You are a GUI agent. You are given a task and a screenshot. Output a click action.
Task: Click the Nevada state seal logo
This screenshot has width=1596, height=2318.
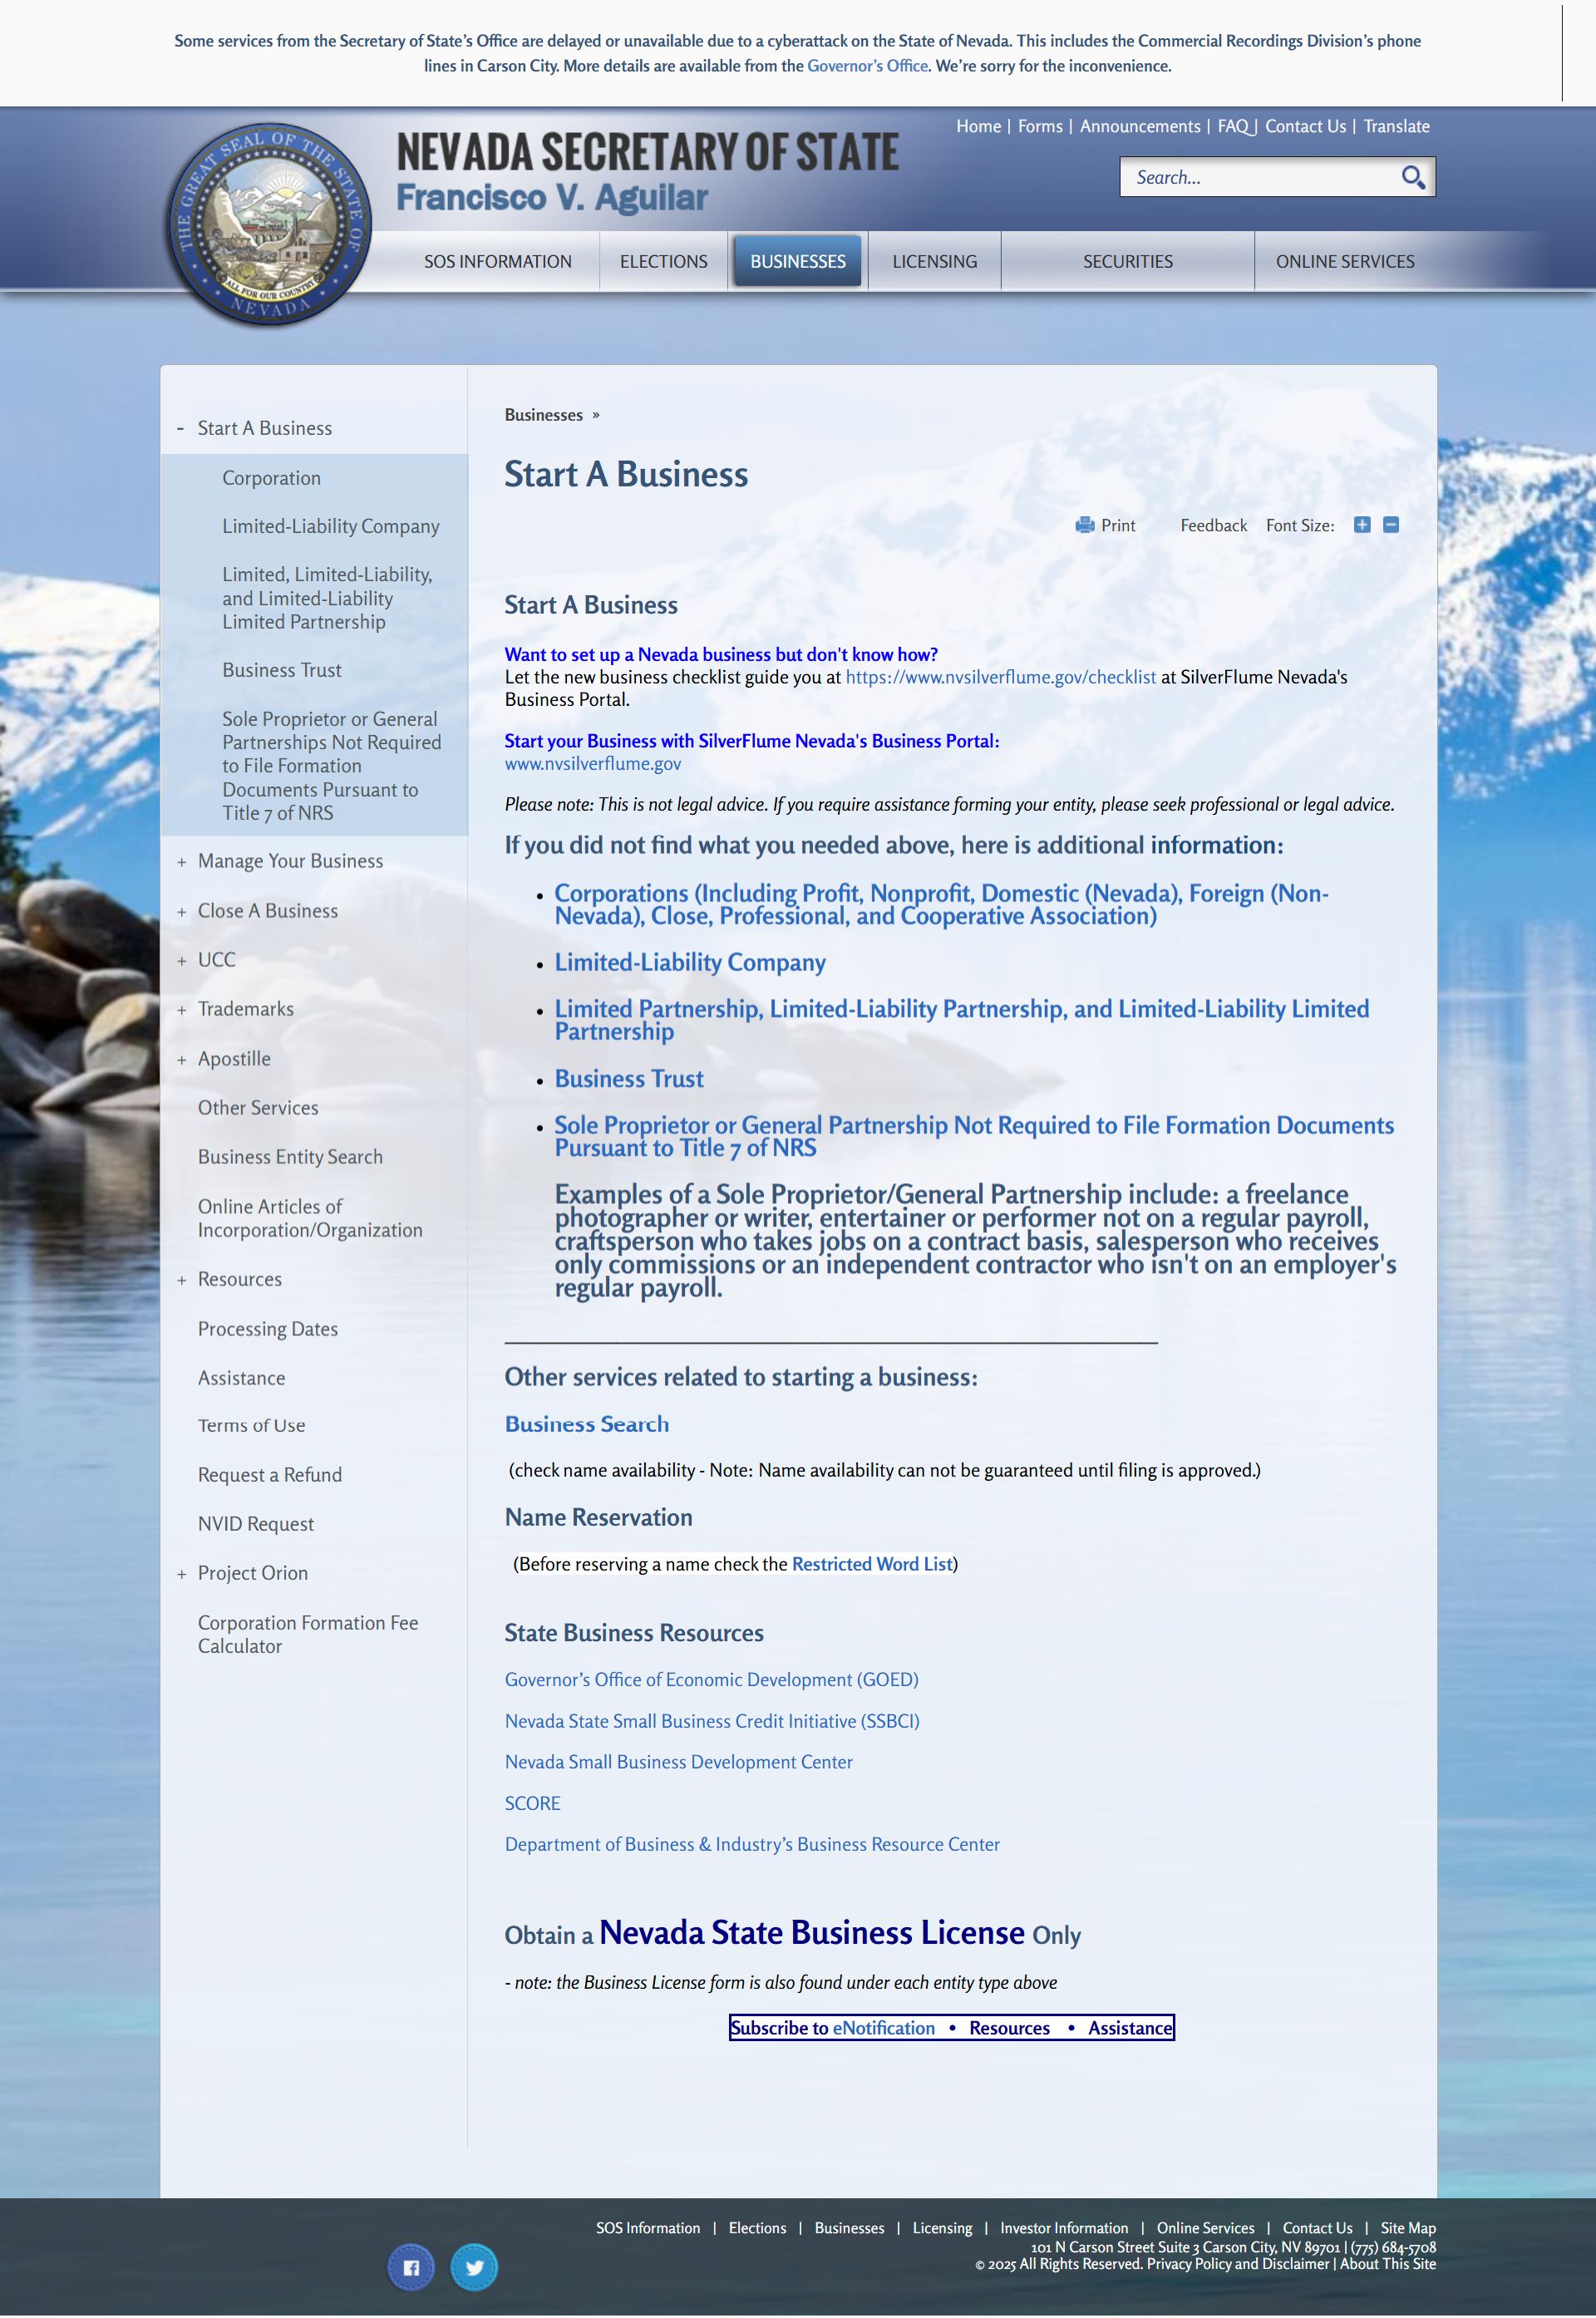click(x=269, y=224)
